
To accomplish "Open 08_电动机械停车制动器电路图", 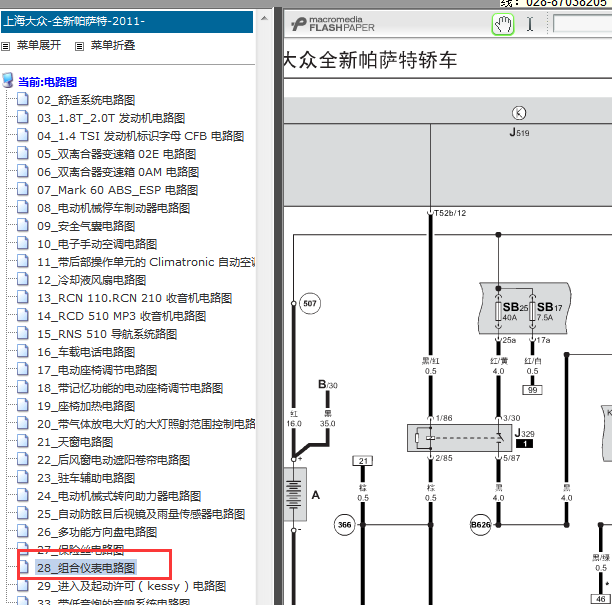I will (x=114, y=208).
